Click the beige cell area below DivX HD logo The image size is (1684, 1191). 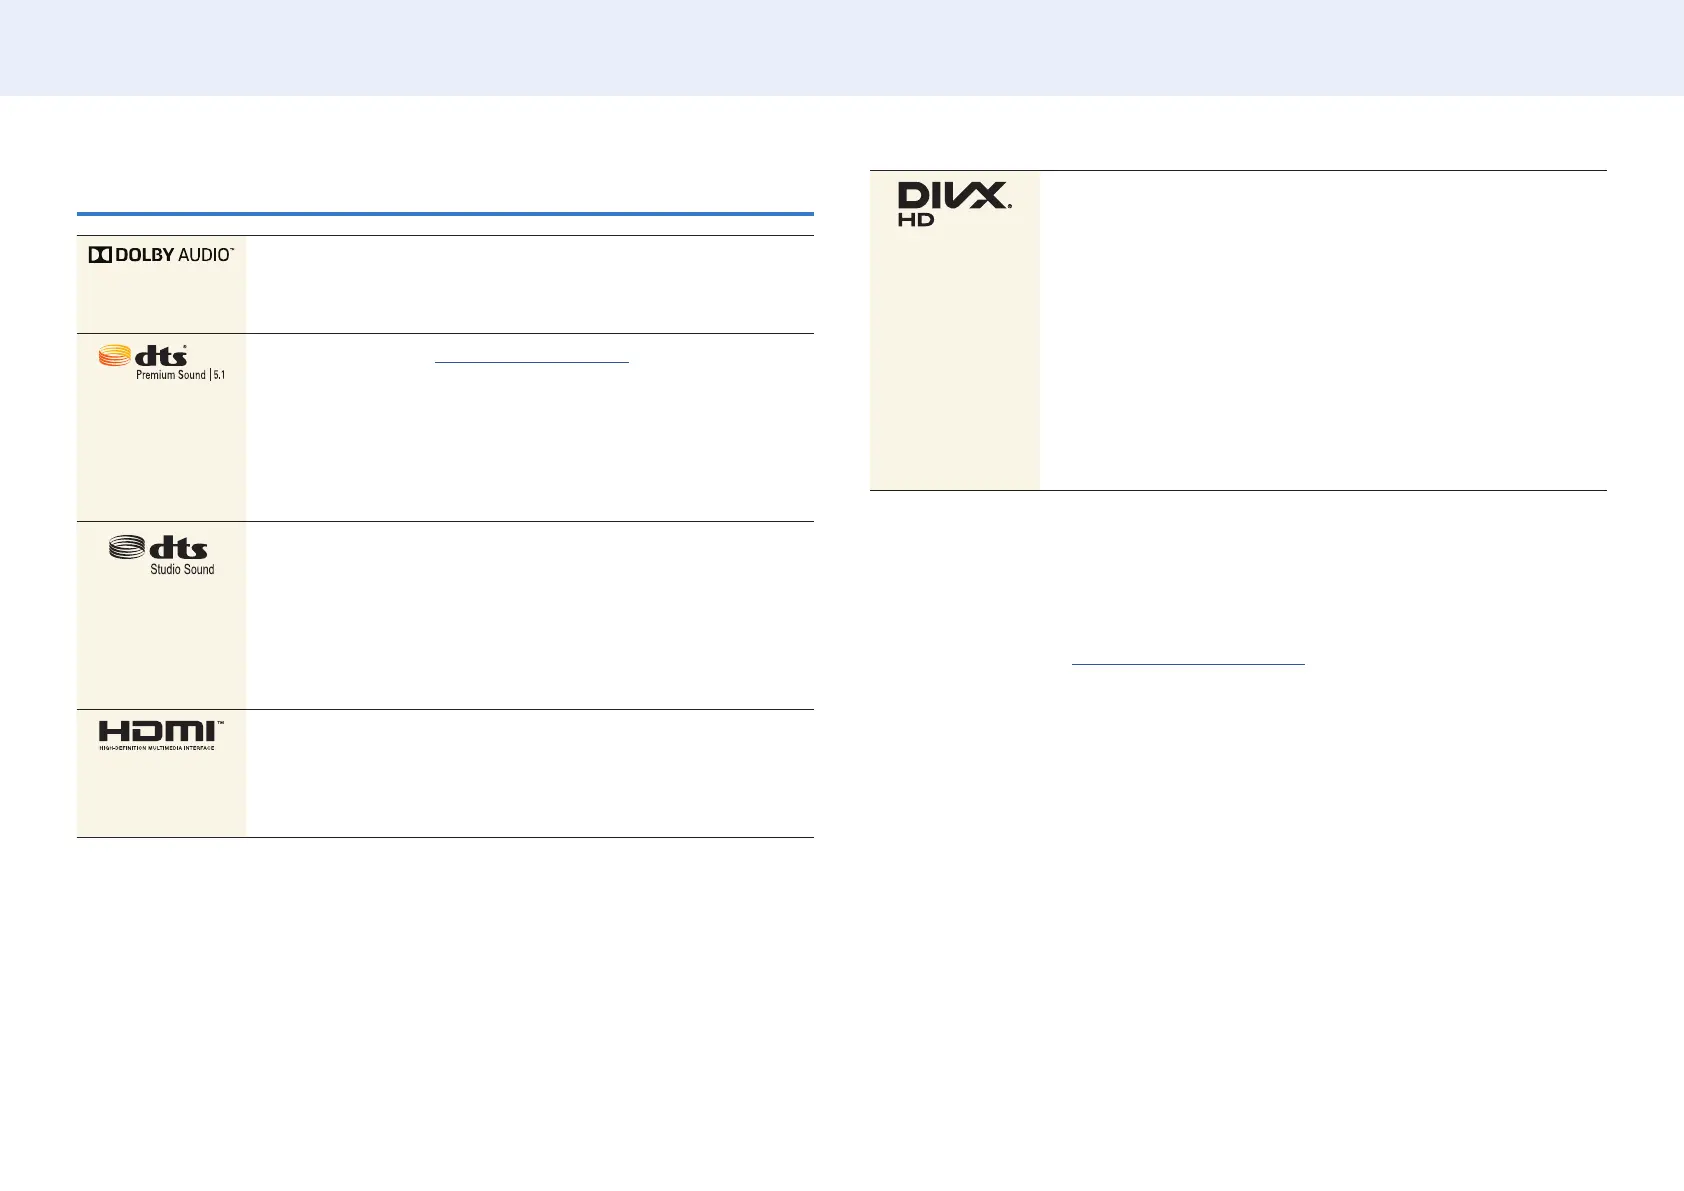tap(955, 360)
